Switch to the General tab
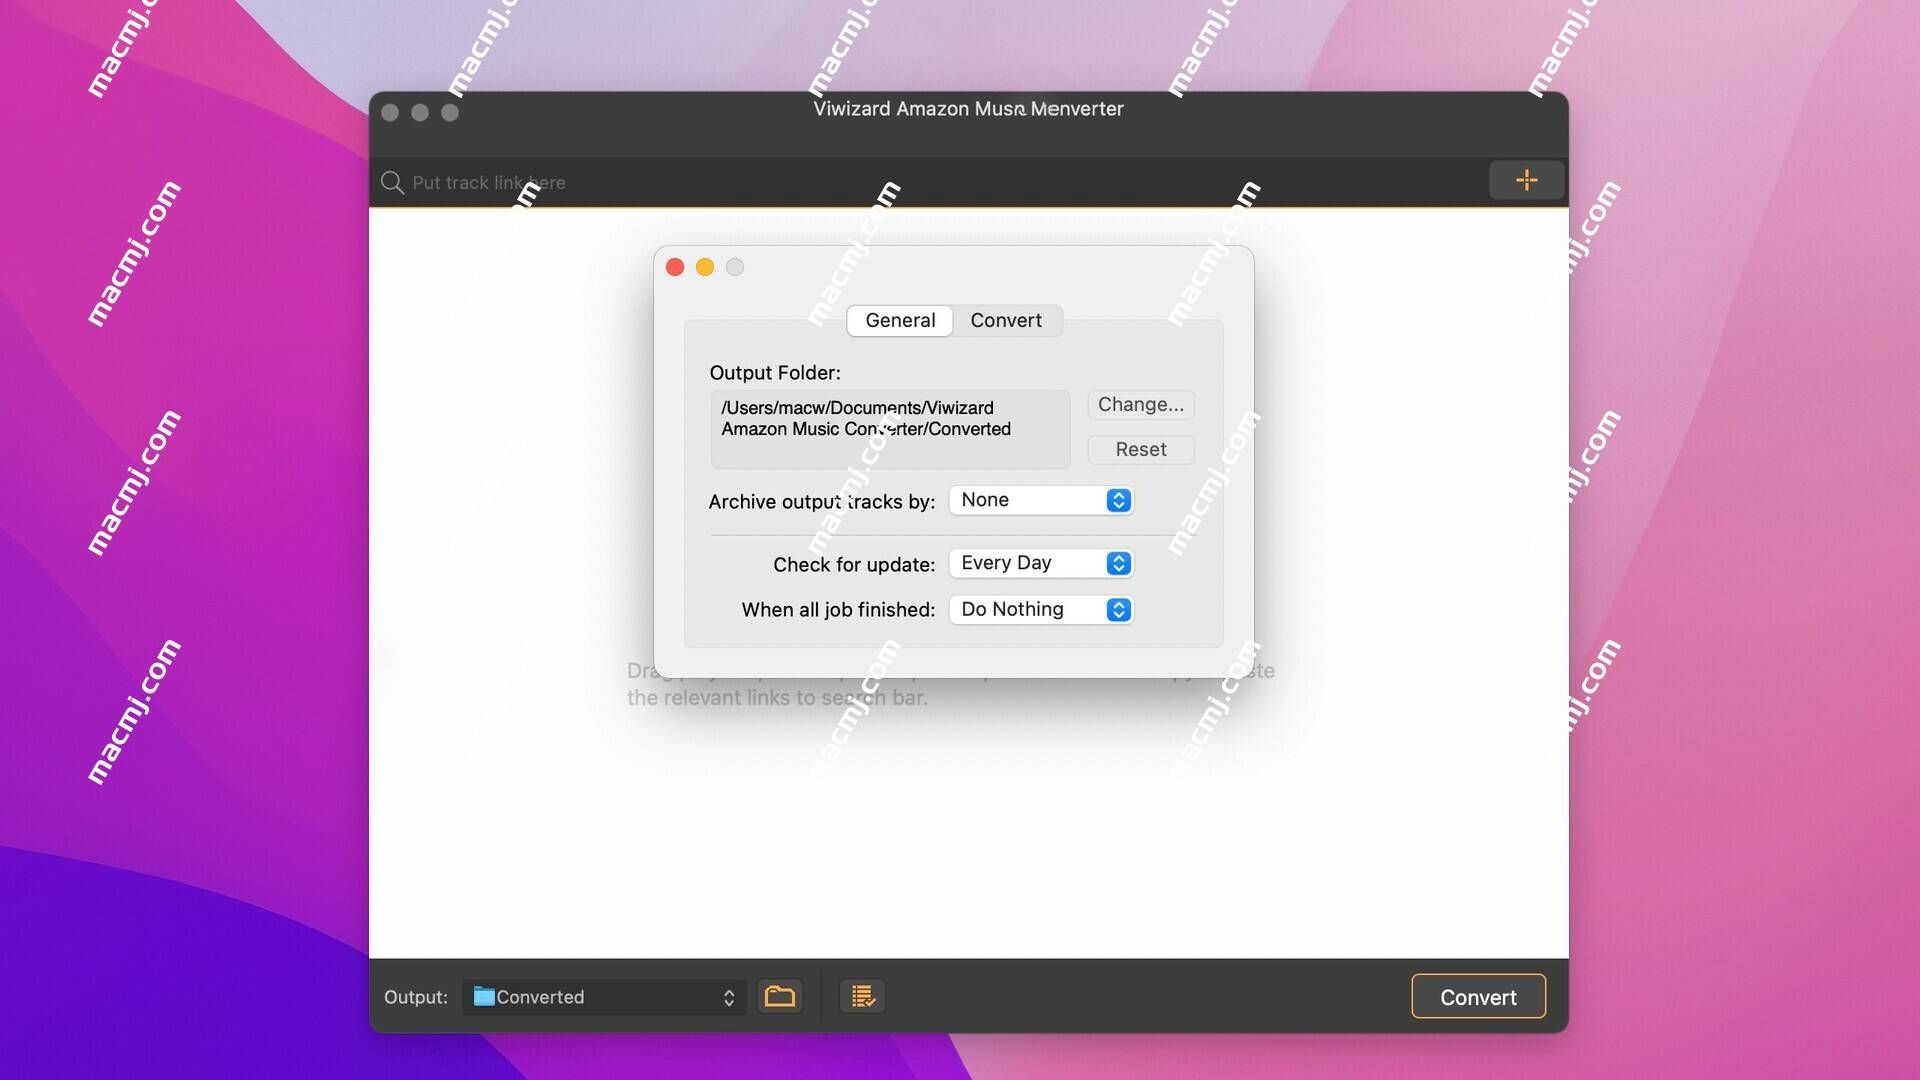Viewport: 1920px width, 1080px height. click(900, 320)
